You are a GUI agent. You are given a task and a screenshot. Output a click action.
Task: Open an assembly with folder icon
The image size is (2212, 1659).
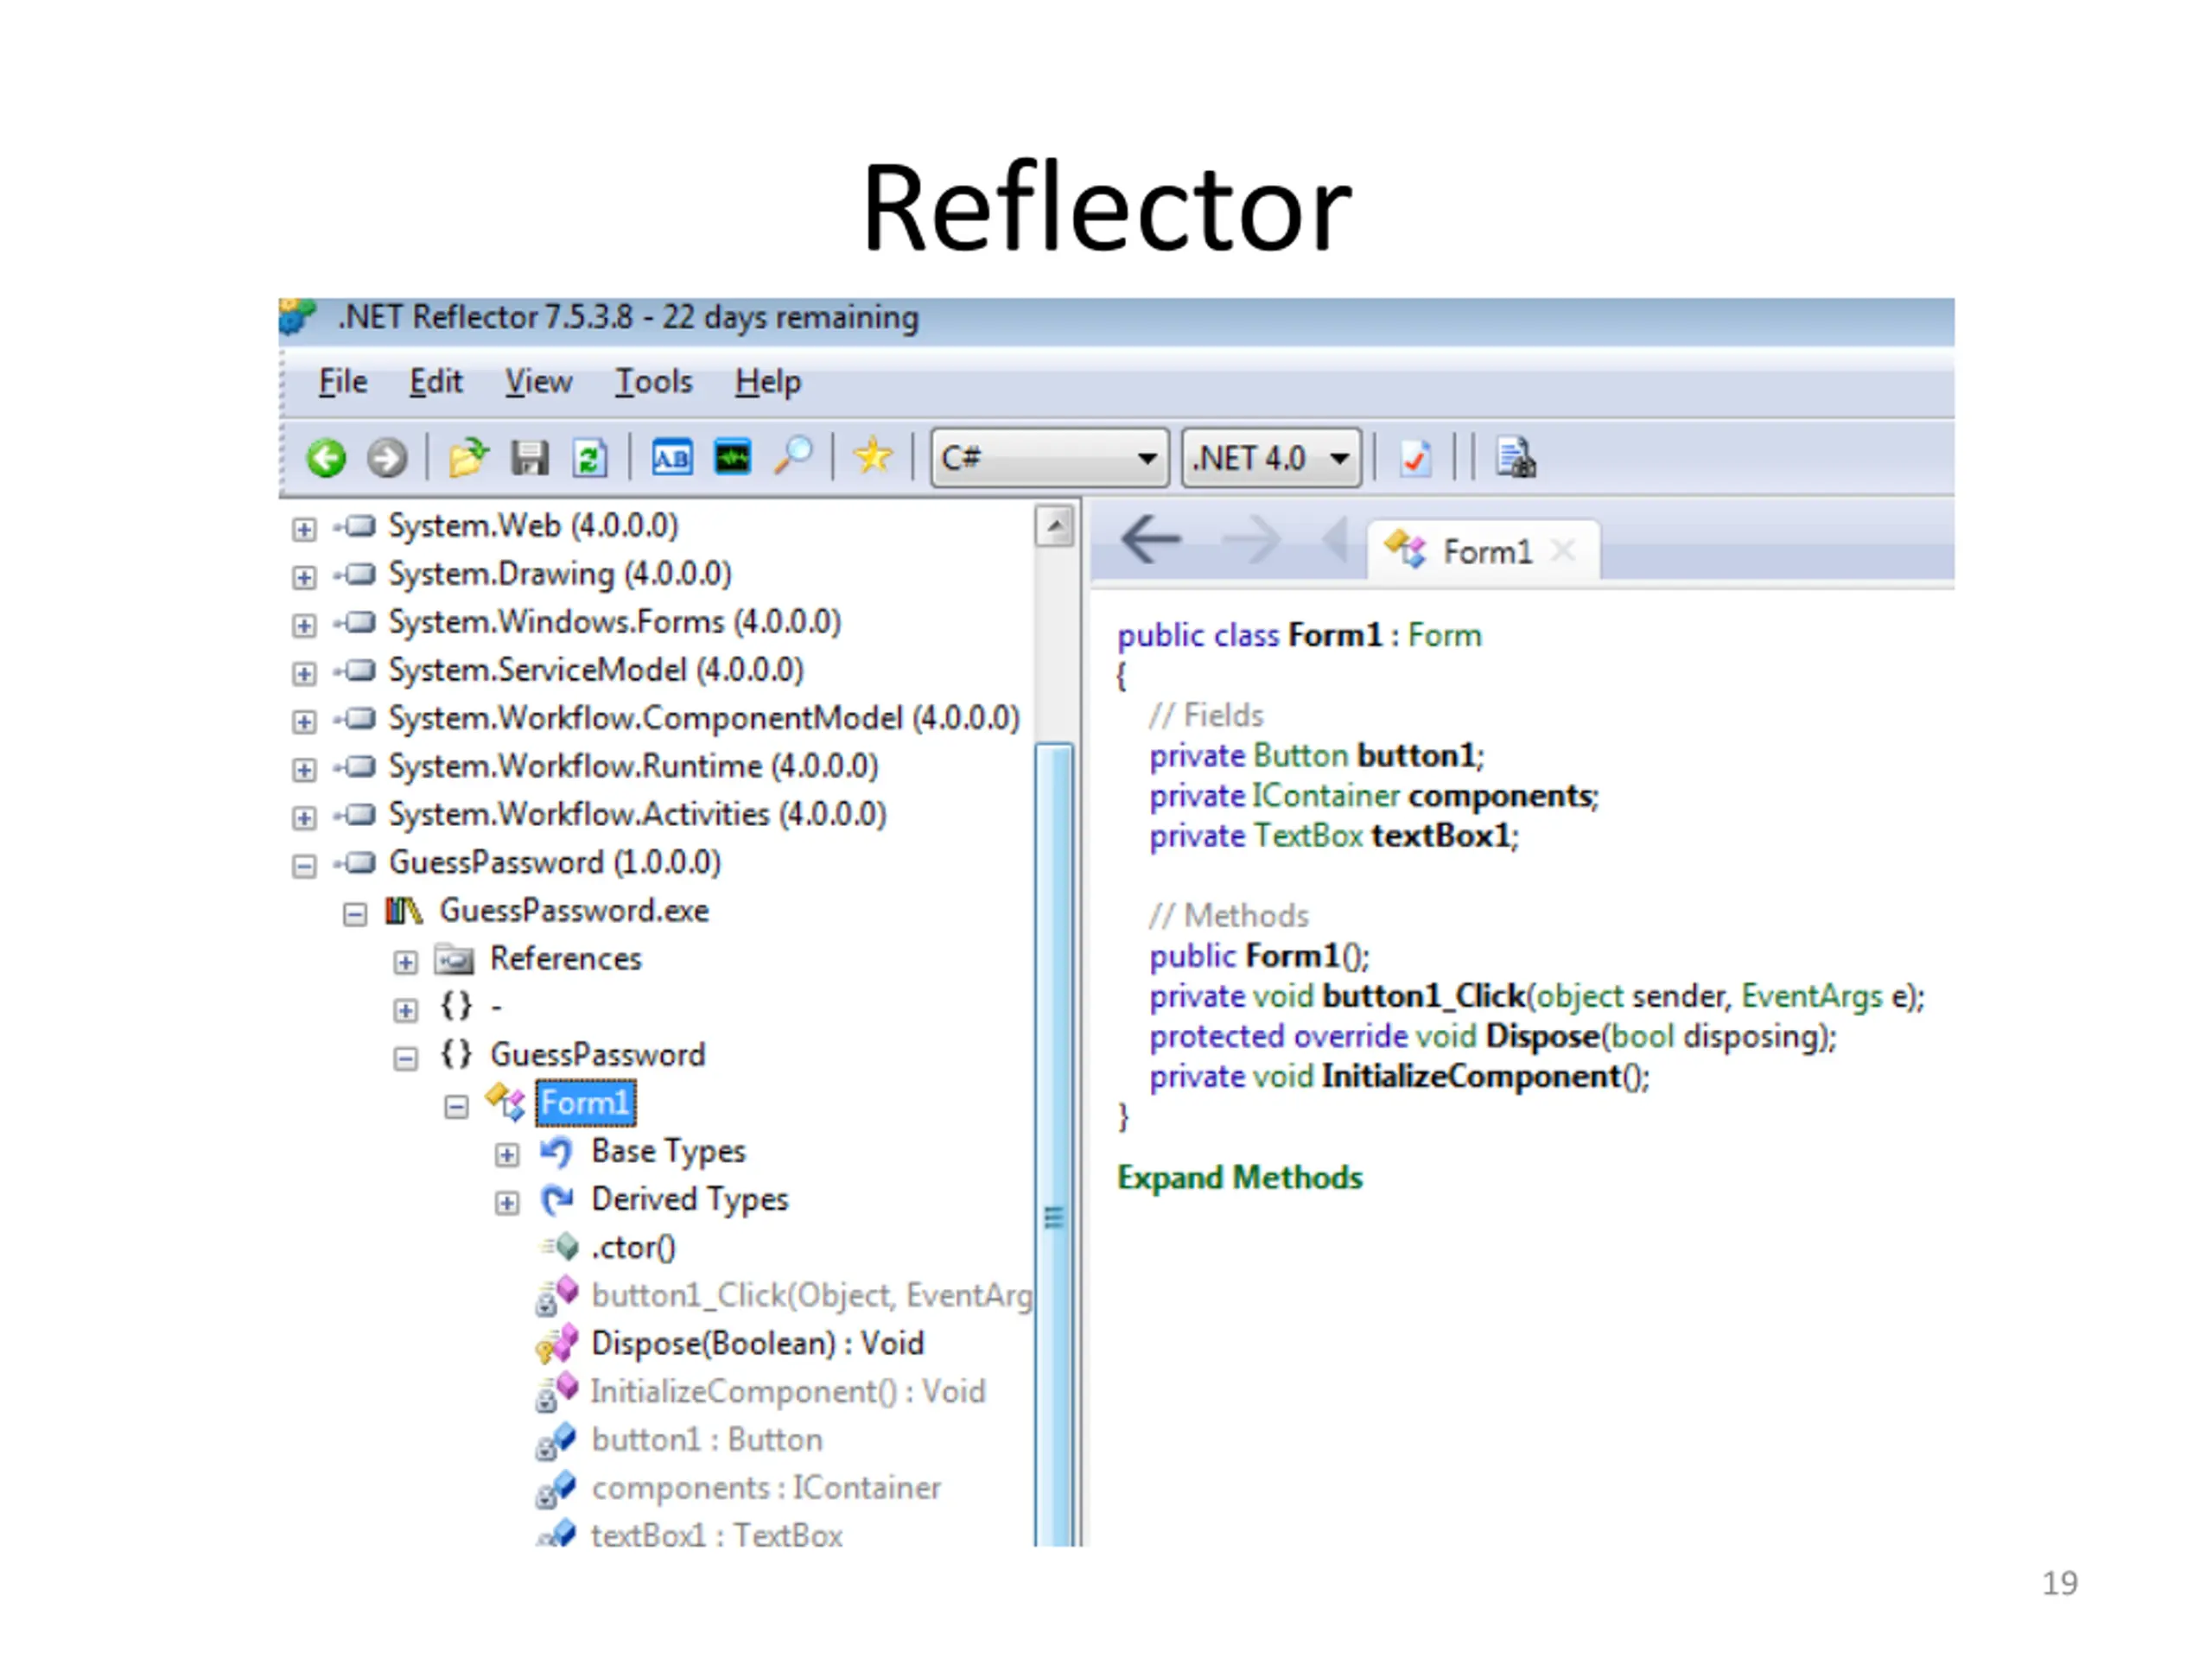pos(468,458)
